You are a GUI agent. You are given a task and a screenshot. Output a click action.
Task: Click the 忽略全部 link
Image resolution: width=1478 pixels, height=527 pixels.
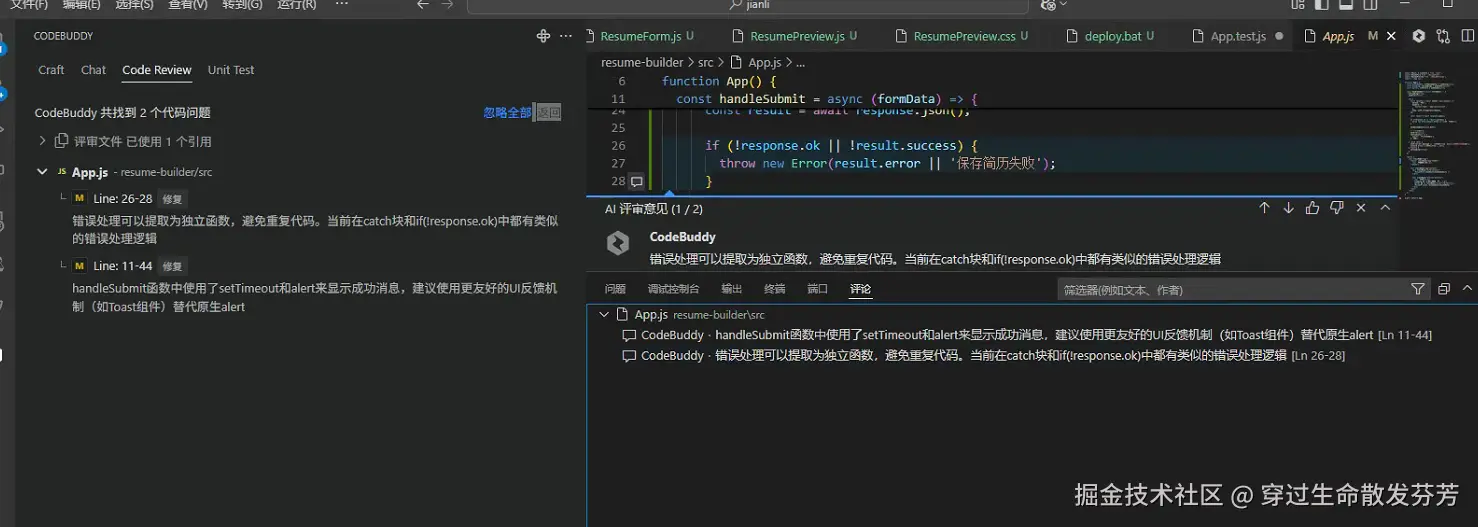[508, 113]
